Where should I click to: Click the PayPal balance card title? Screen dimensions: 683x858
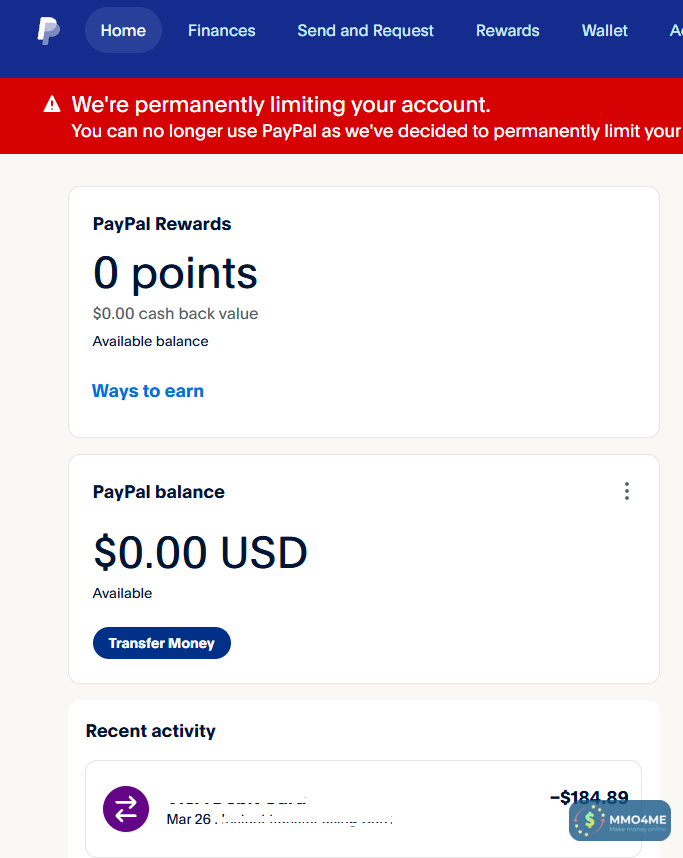(x=159, y=492)
